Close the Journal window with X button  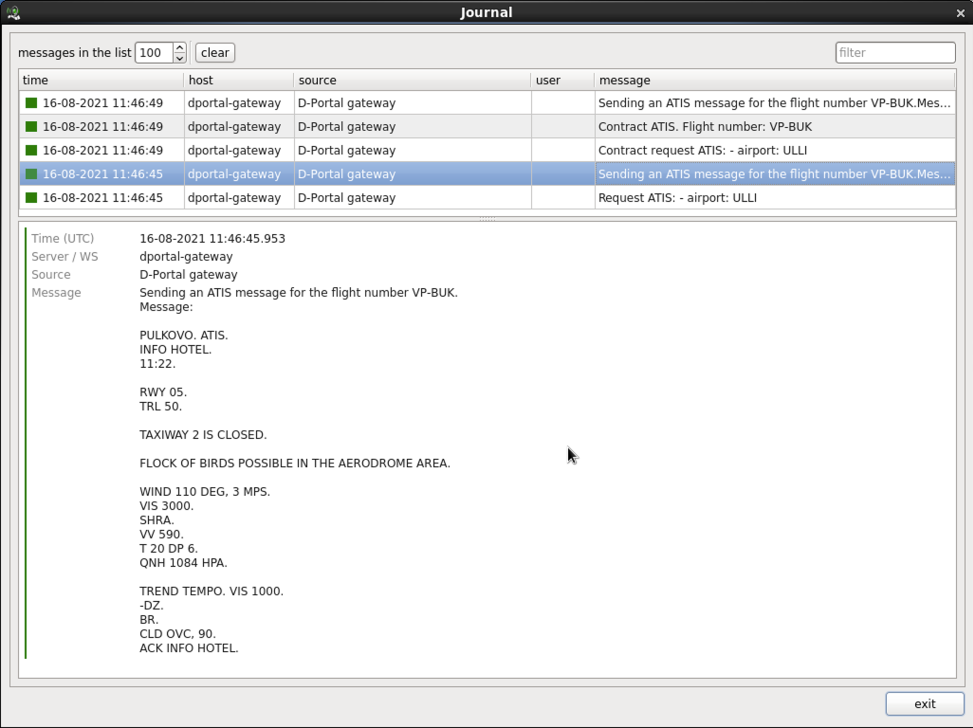(x=960, y=13)
